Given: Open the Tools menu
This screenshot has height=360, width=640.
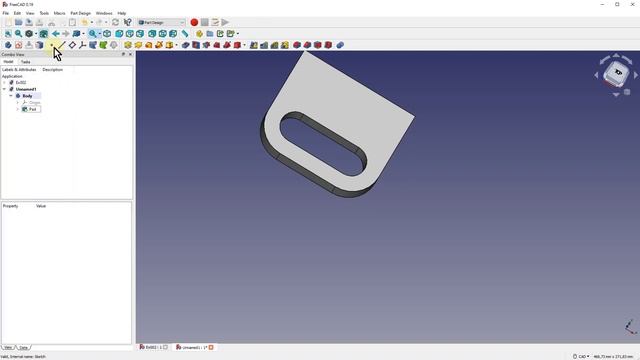Looking at the screenshot, I should point(44,13).
